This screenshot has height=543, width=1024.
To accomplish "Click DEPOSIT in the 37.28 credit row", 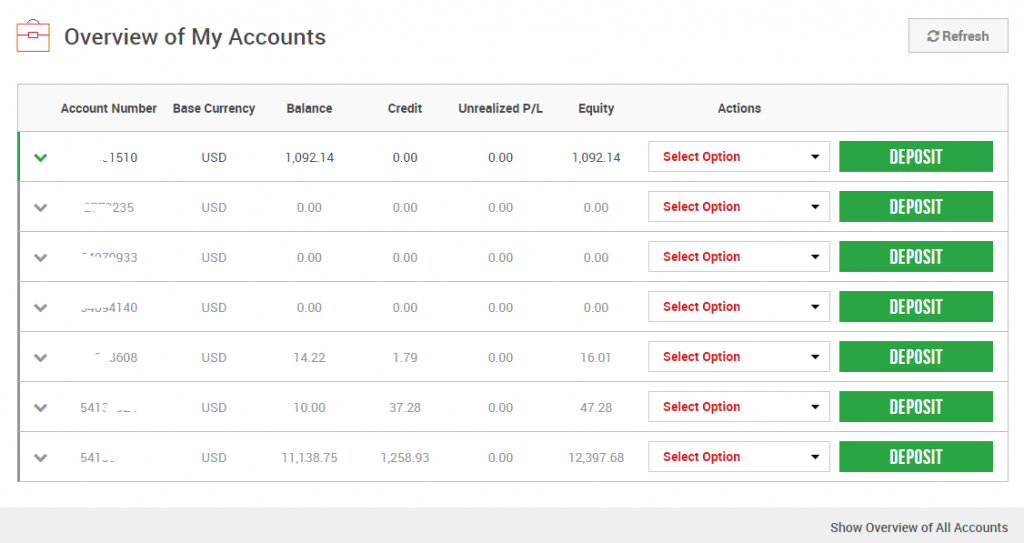I will pos(916,406).
